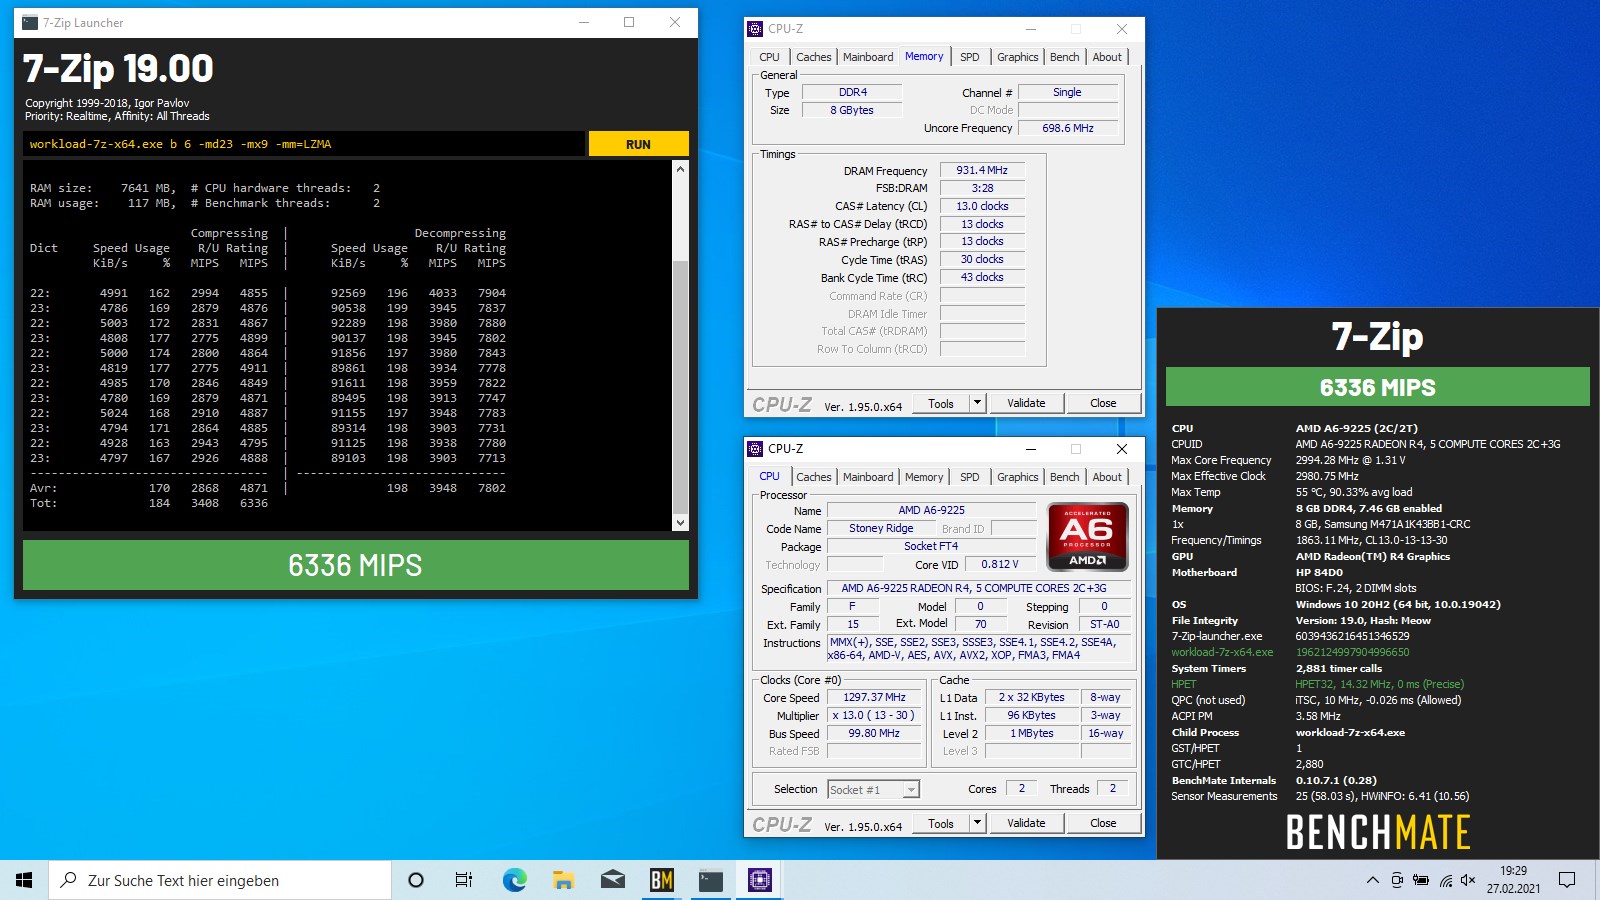Open the Wi-Fi network tray icon
1600x900 pixels.
pos(1446,880)
